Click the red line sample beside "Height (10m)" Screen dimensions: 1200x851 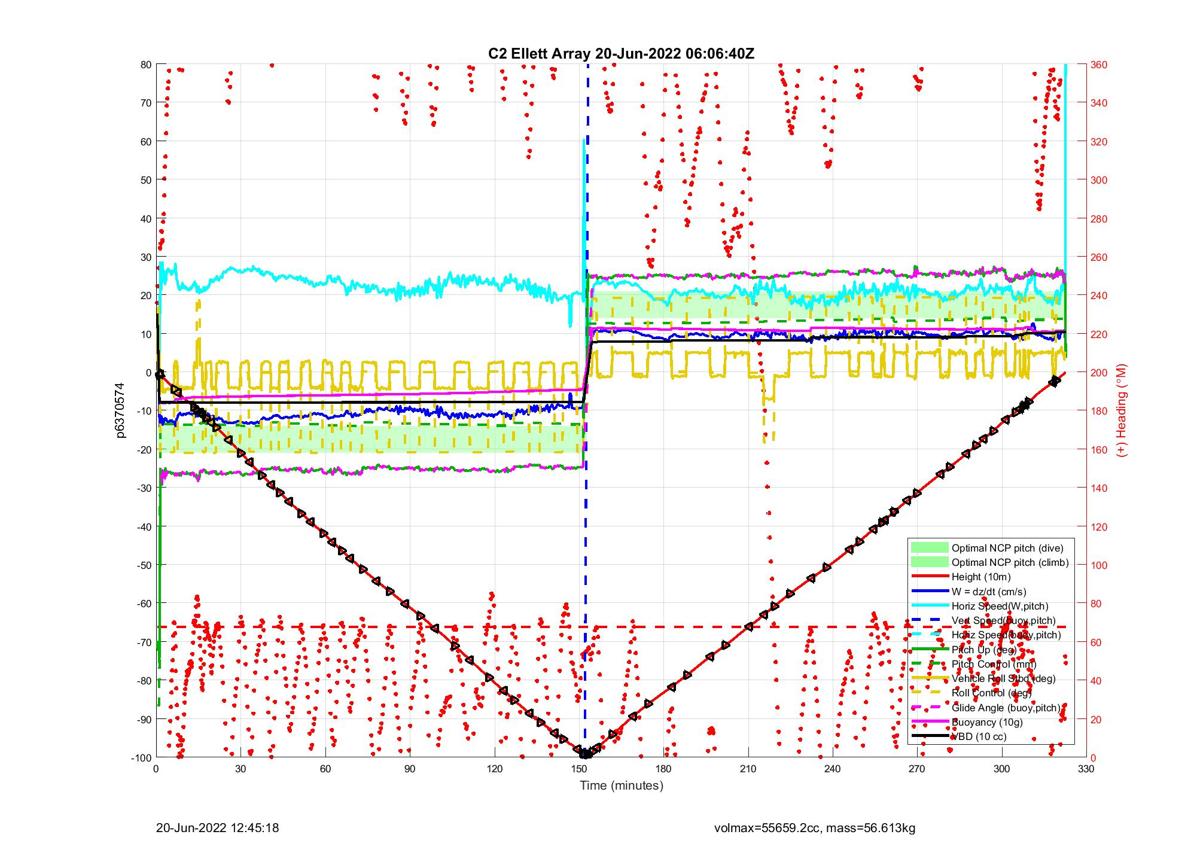tap(930, 577)
